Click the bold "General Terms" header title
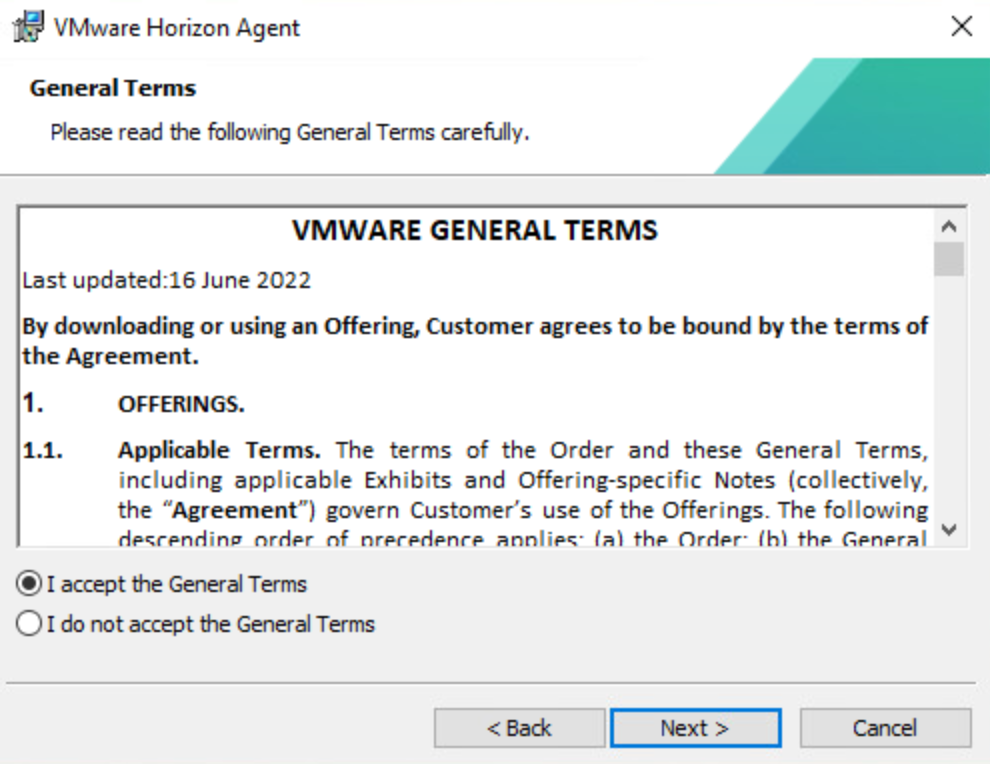Image resolution: width=990 pixels, height=764 pixels. (113, 88)
